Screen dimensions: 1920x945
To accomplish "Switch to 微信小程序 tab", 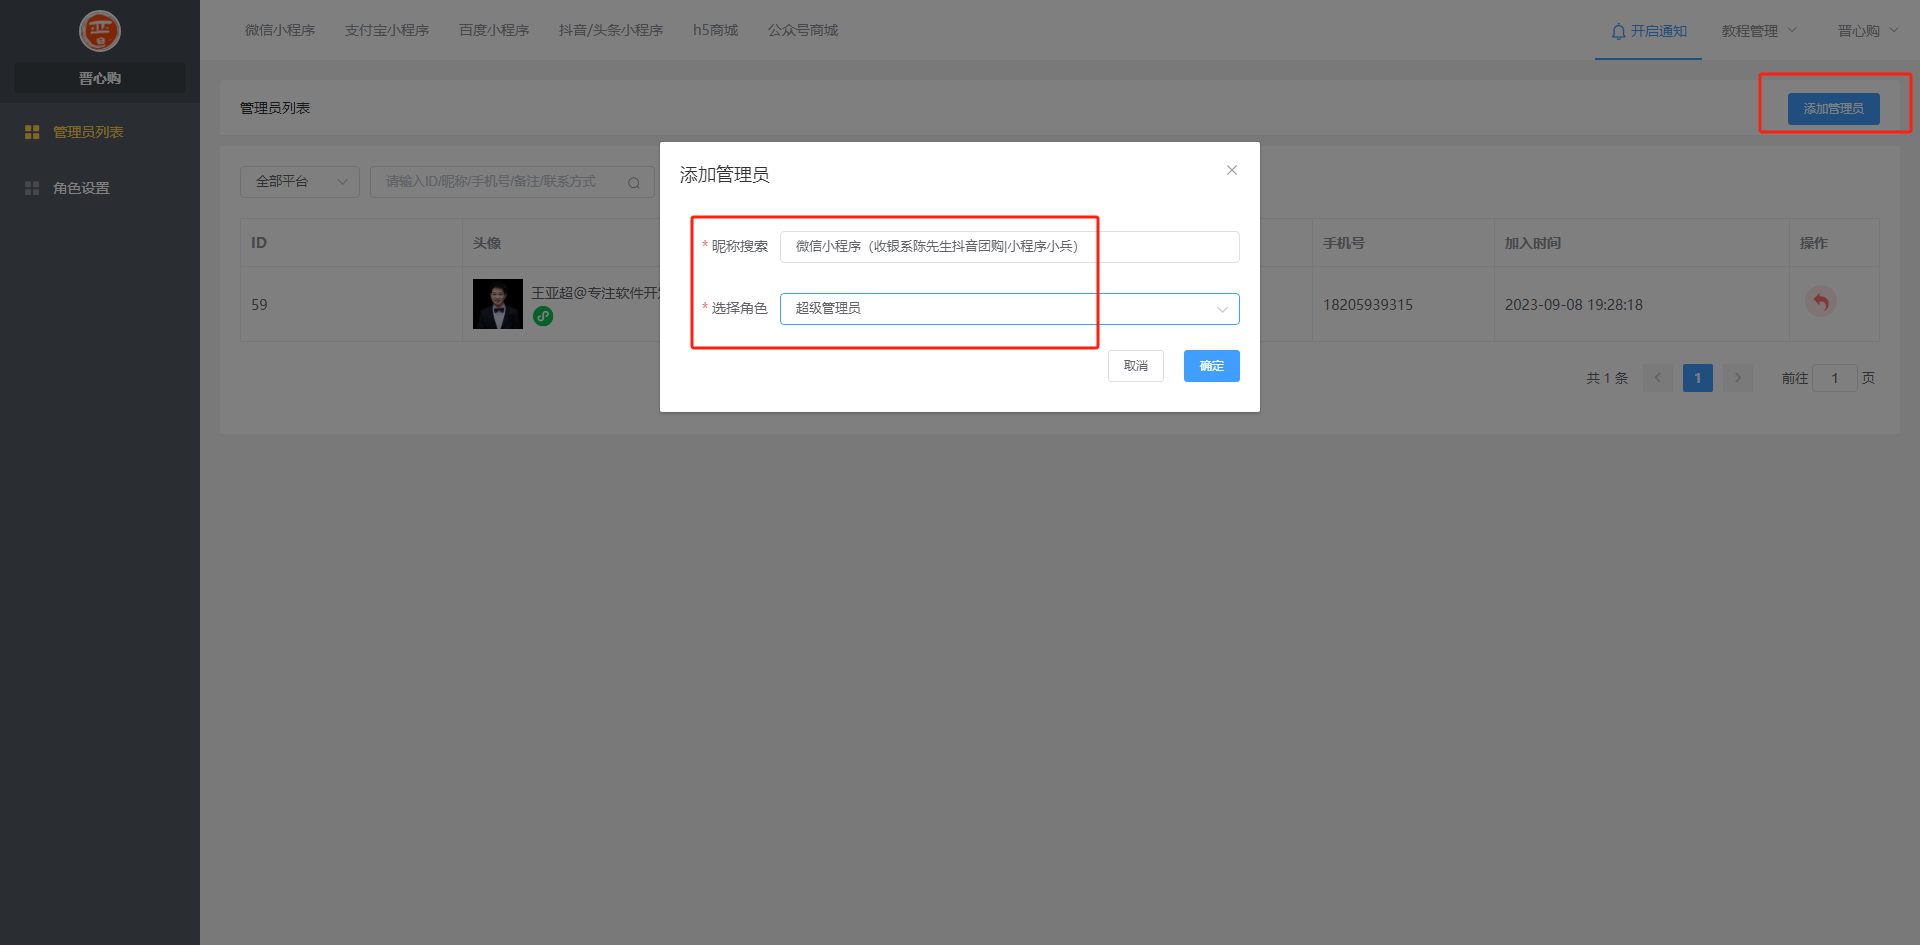I will click(x=280, y=31).
